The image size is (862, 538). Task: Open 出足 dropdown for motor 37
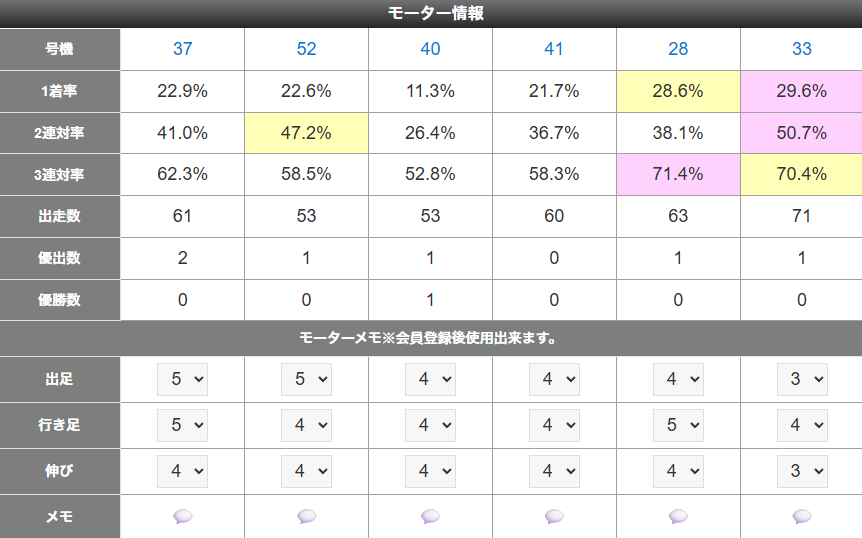click(x=182, y=380)
